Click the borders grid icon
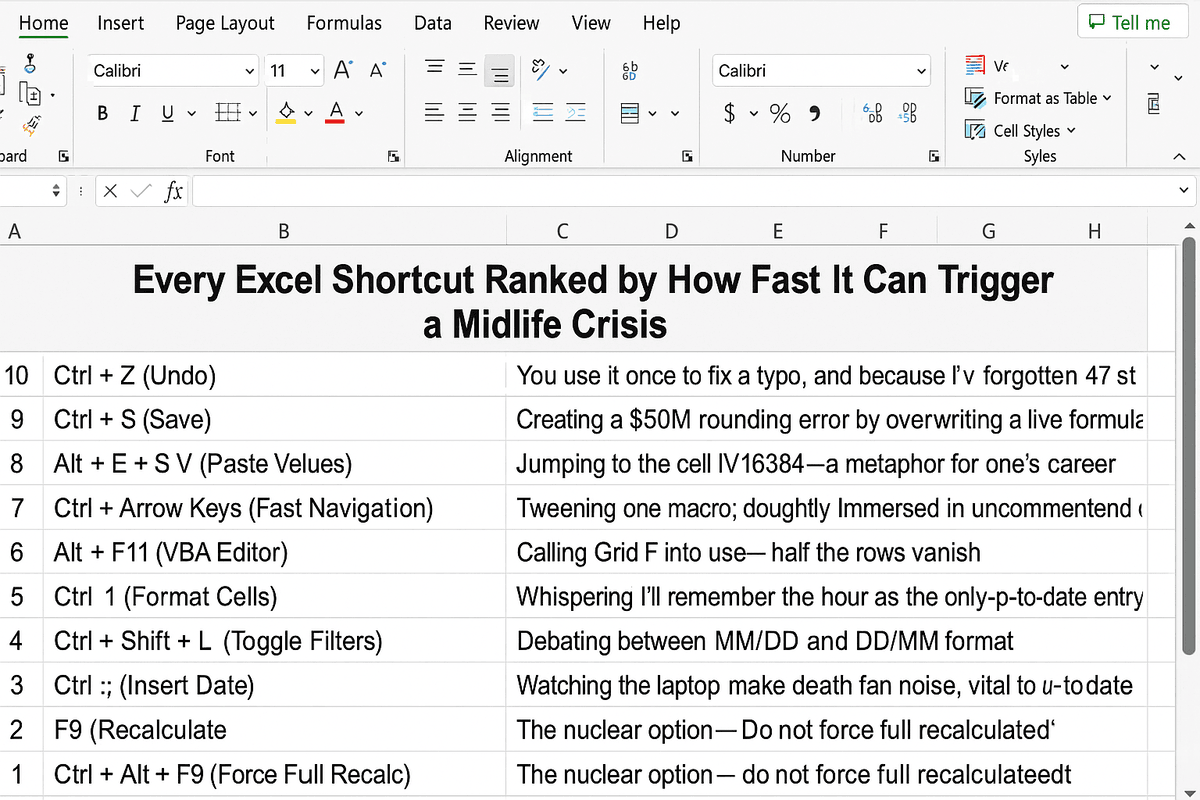Viewport: 1200px width, 800px height. 228,114
